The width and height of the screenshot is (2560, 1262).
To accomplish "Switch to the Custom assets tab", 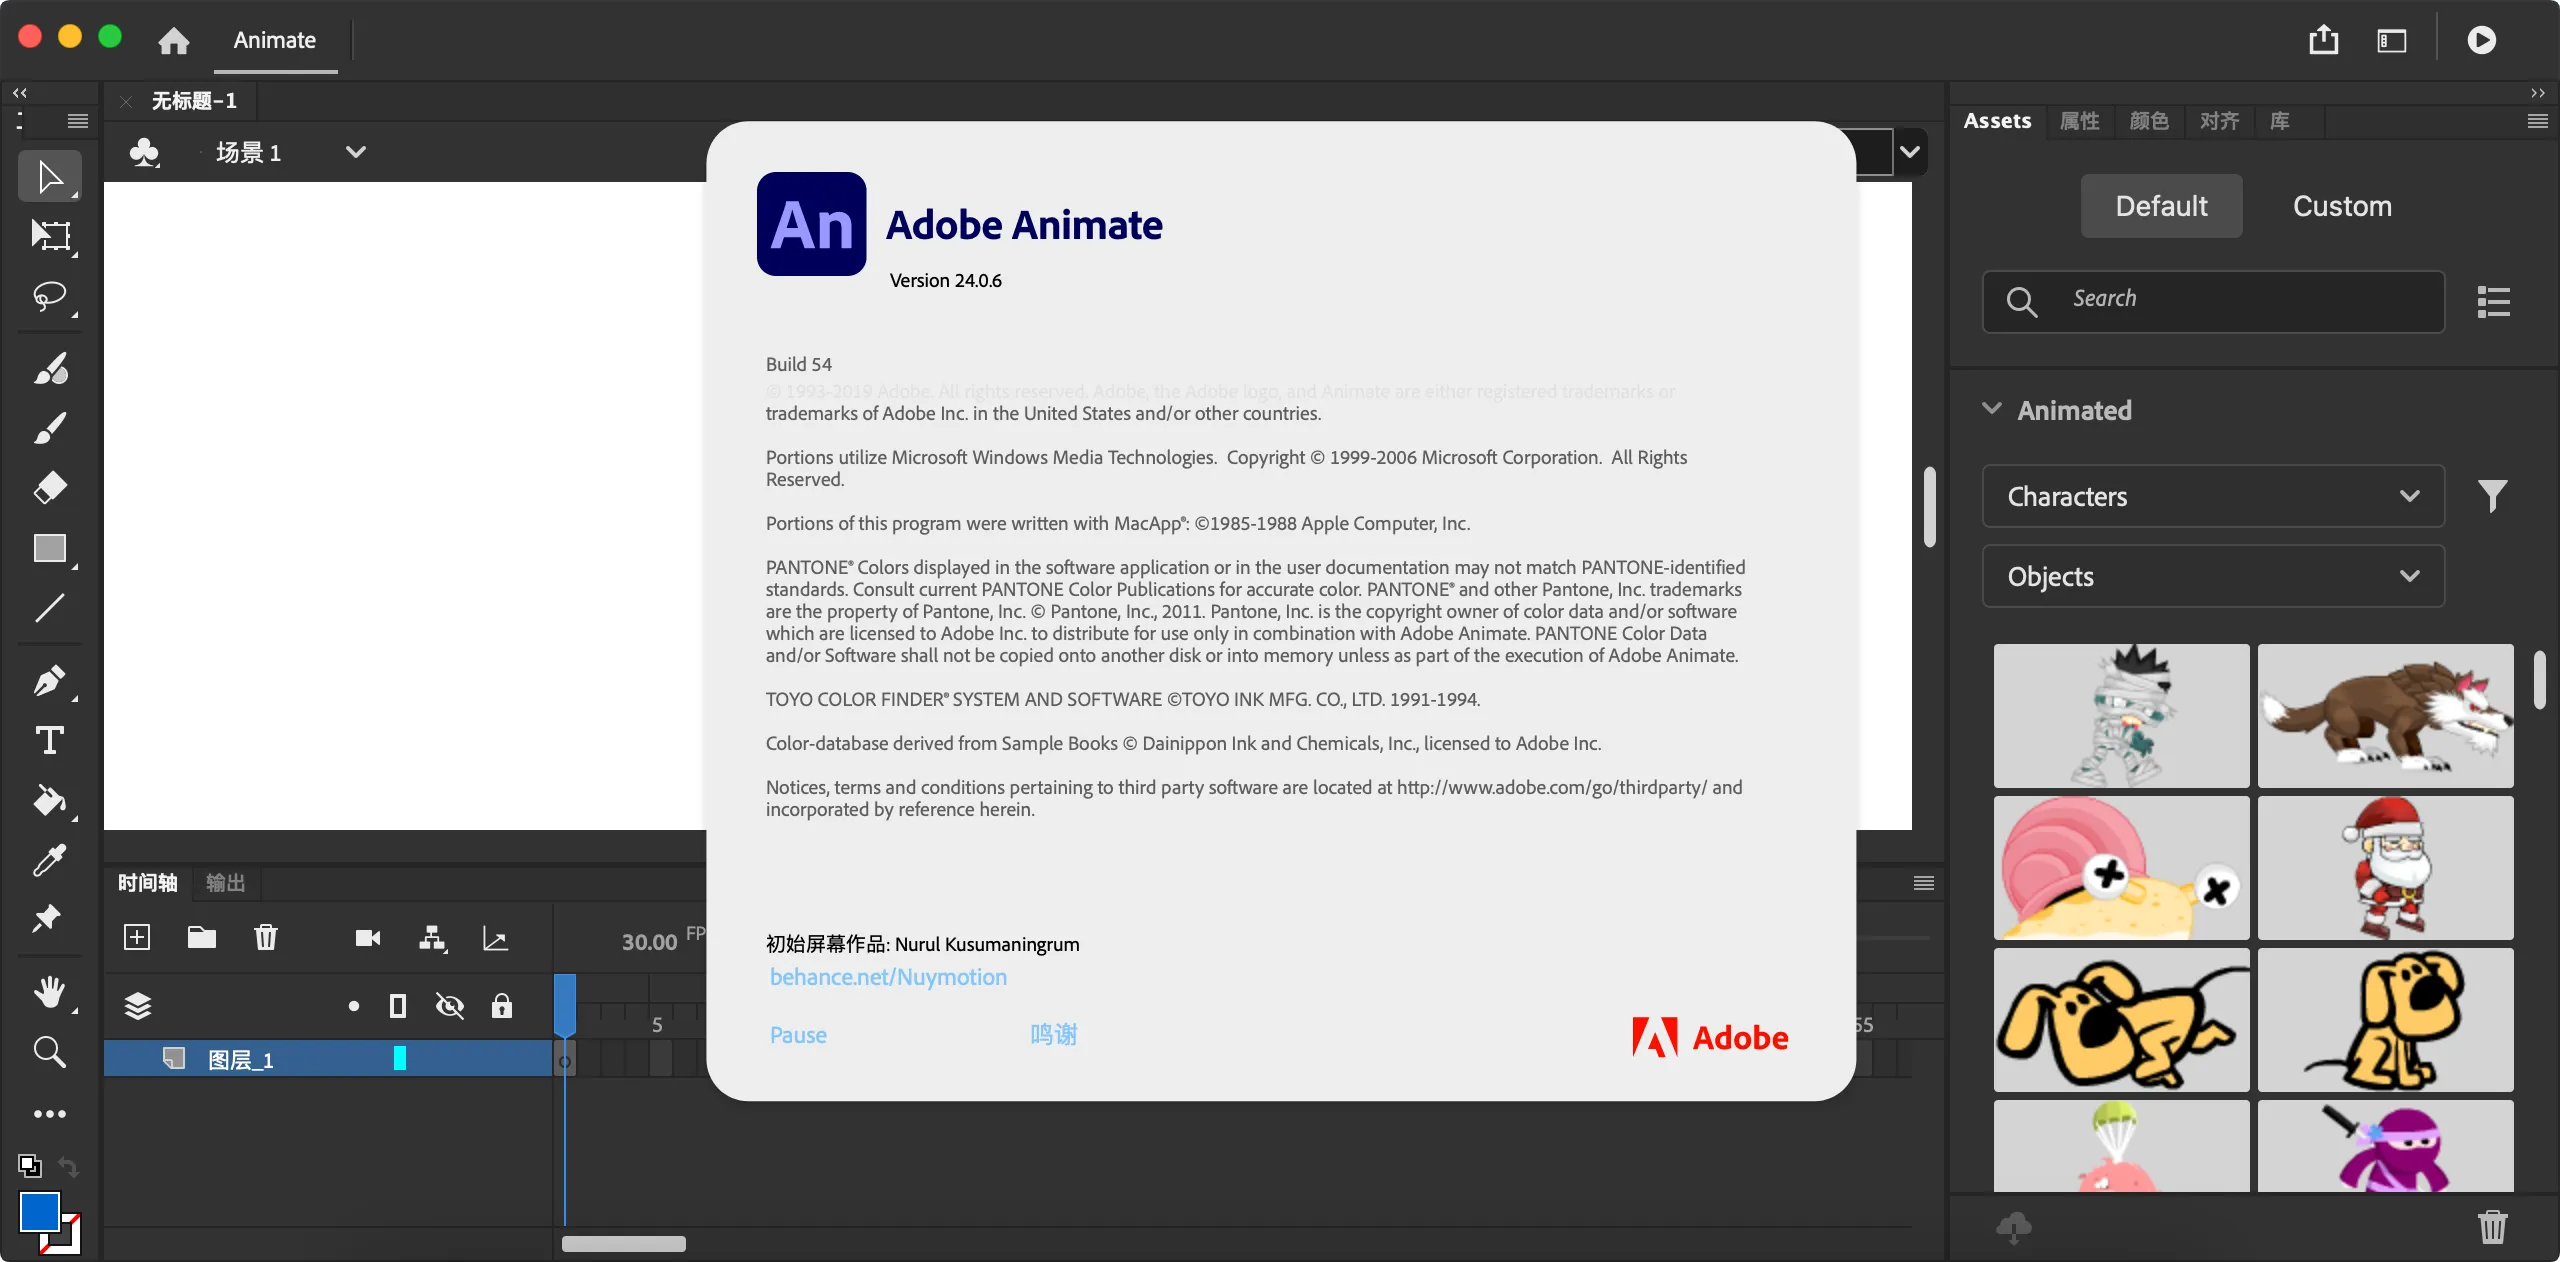I will (x=2342, y=206).
